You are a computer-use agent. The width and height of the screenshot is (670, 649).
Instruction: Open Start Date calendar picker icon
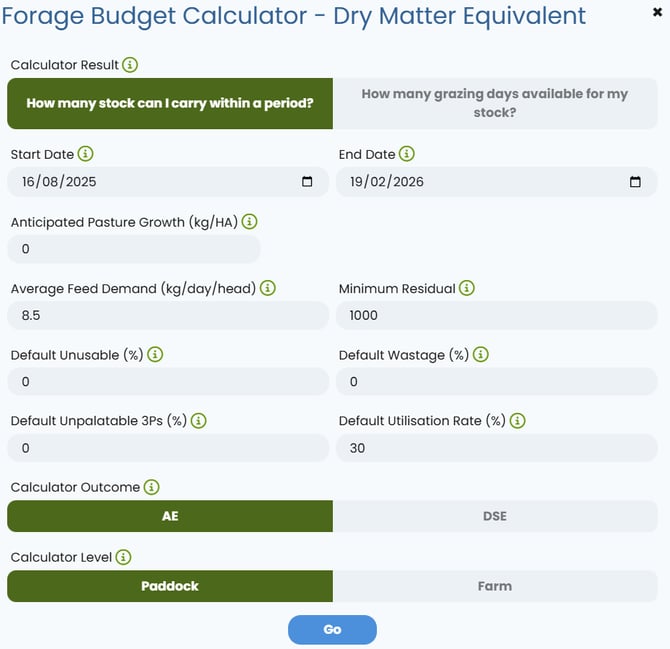[307, 182]
